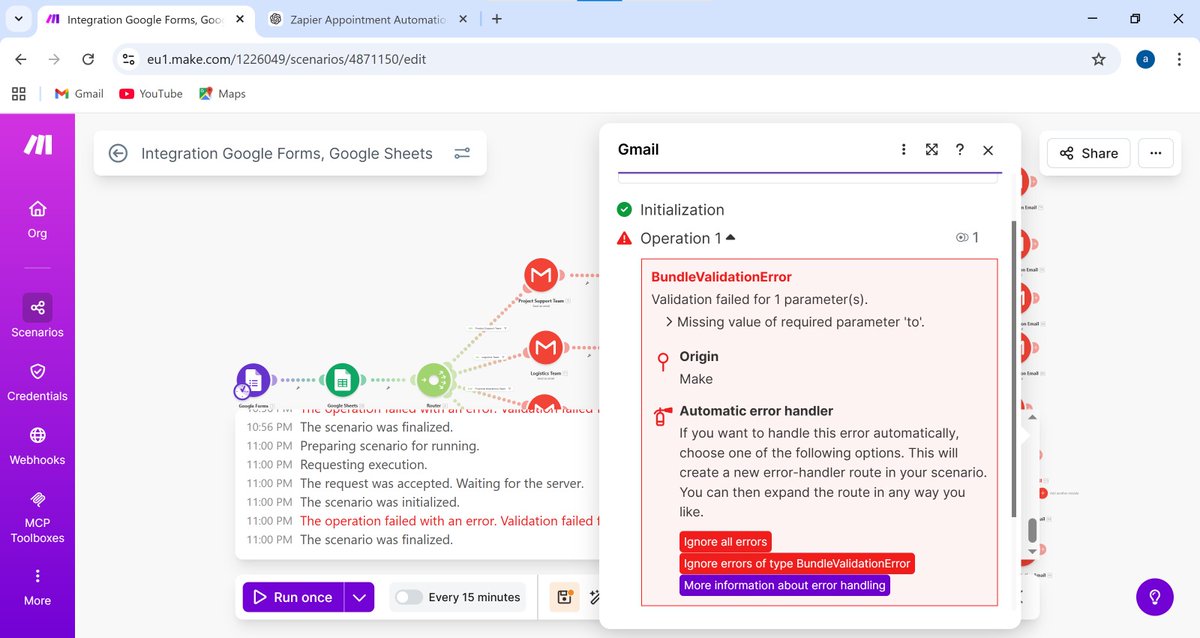Collapse the Operation 1 section
1200x638 pixels.
click(730, 237)
